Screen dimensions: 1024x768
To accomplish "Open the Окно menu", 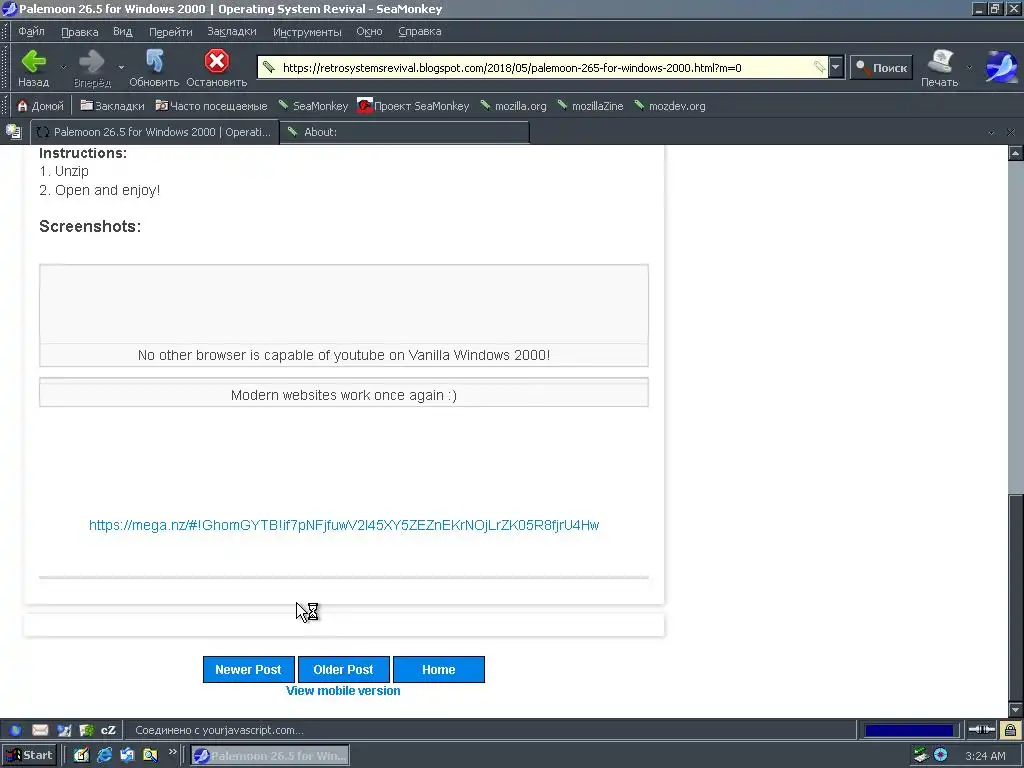I will click(x=369, y=31).
